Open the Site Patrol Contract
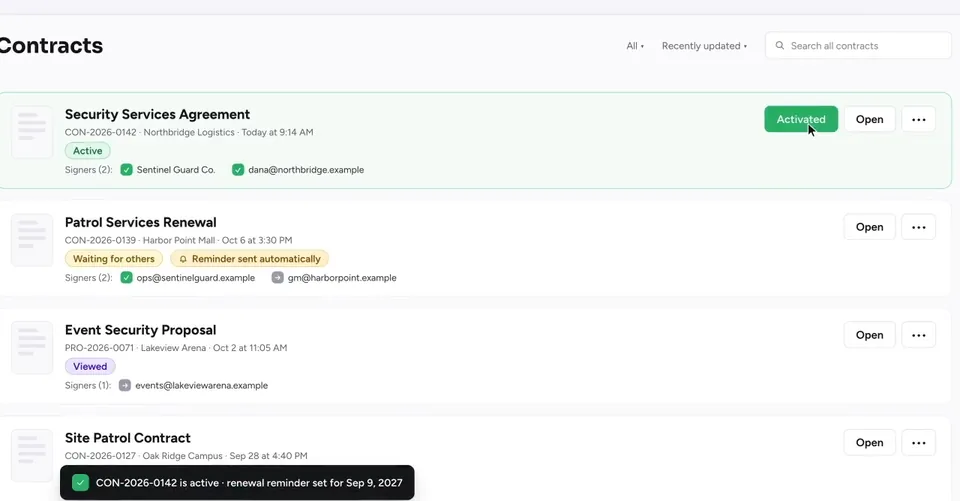This screenshot has width=960, height=501. pos(869,443)
